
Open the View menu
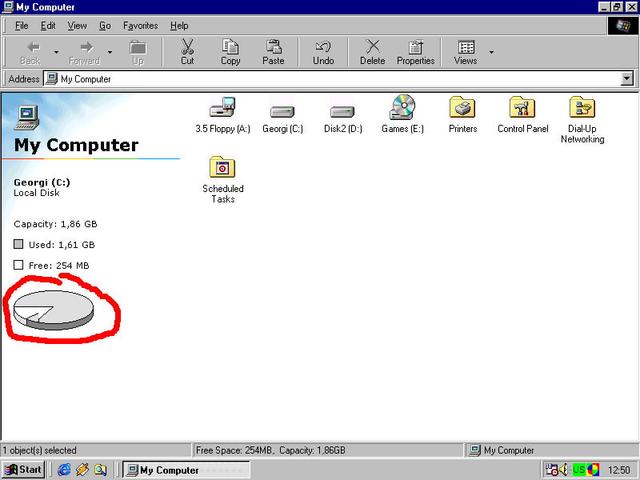point(77,26)
